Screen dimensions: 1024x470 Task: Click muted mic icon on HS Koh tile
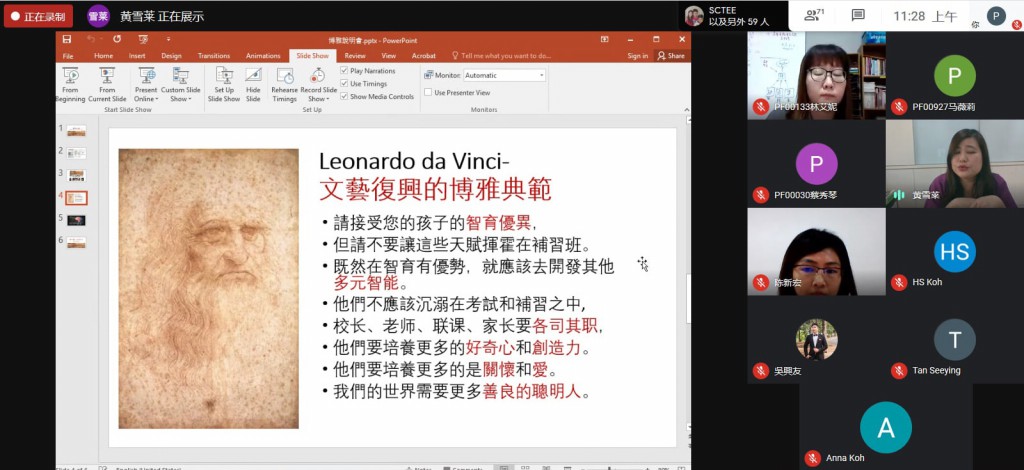point(899,283)
